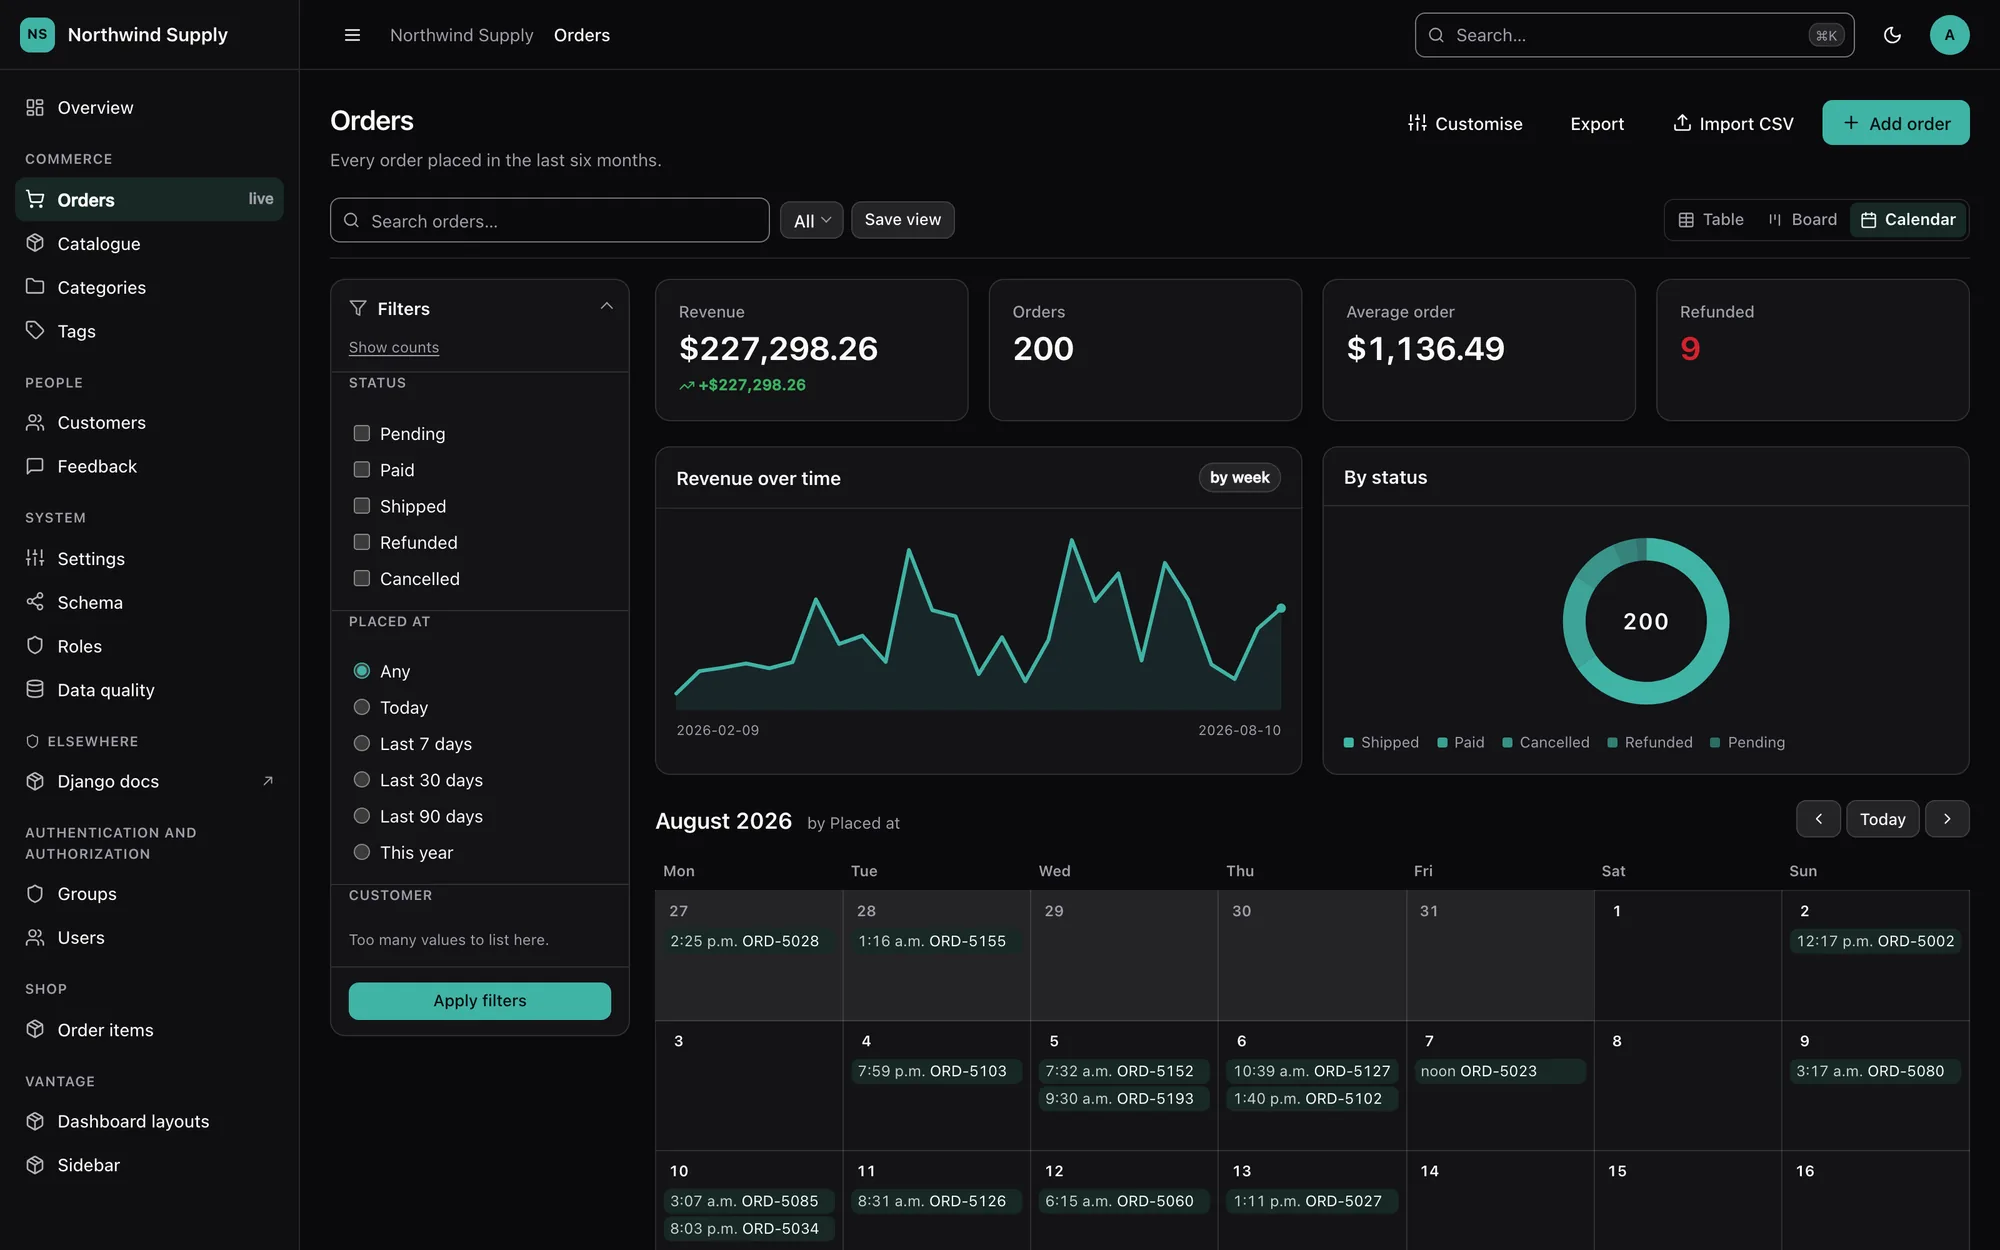
Task: Collapse the Filters panel chevron
Action: point(606,307)
